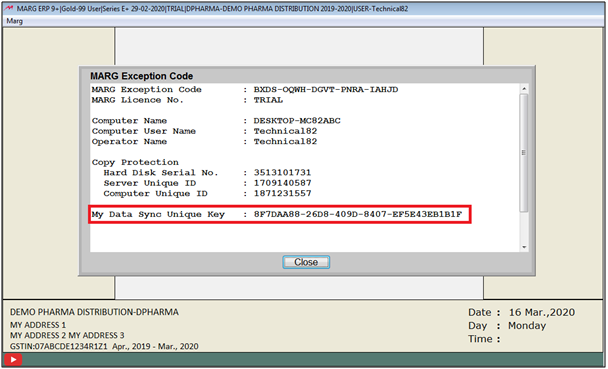Click the hard disk serial 3513101731
The image size is (608, 369).
[282, 173]
